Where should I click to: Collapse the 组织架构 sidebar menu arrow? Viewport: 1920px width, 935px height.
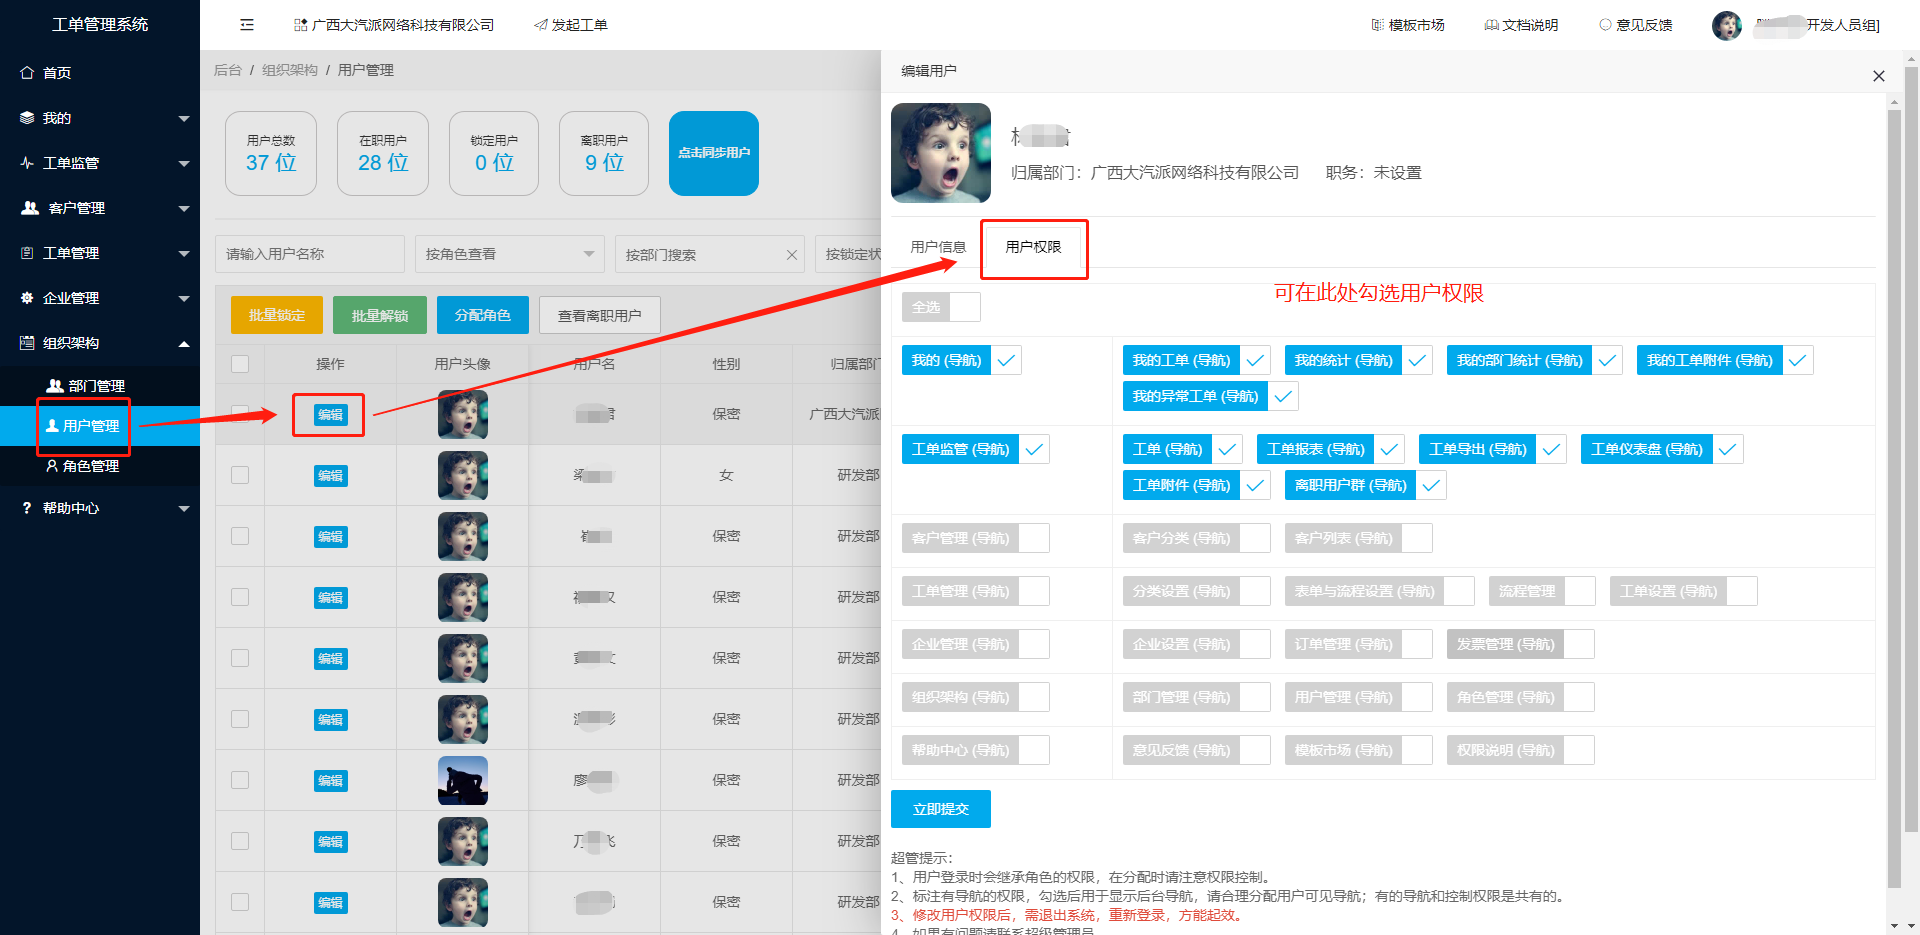click(x=184, y=344)
